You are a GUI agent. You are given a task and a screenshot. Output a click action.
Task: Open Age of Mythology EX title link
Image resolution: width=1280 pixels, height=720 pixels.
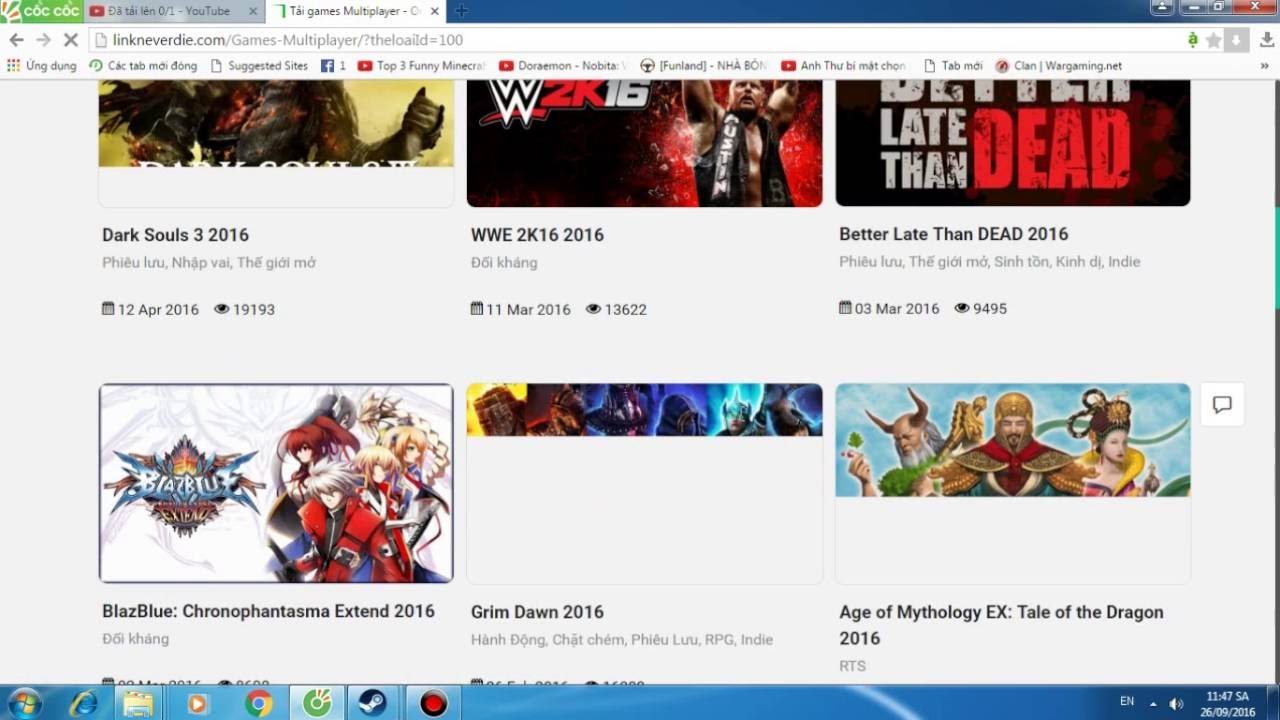1001,625
